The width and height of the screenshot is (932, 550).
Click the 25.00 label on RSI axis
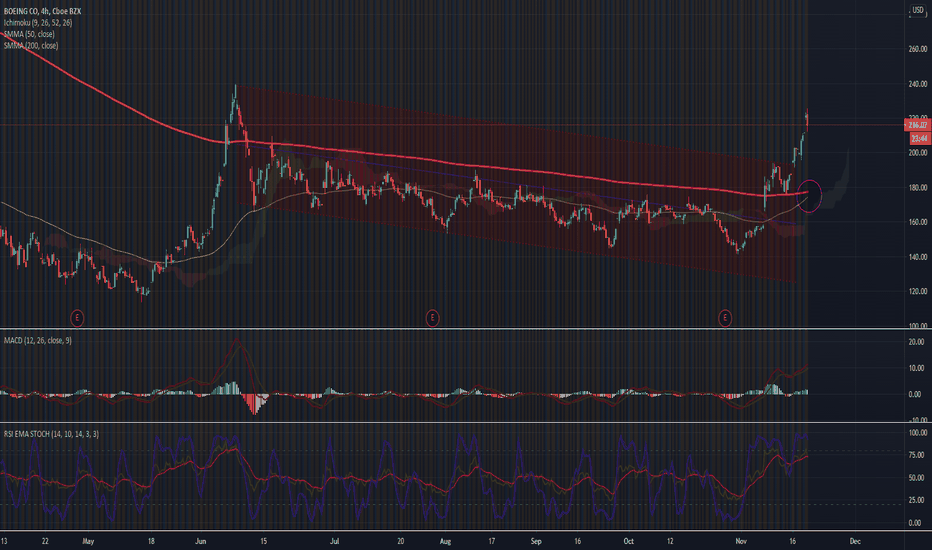coord(917,500)
